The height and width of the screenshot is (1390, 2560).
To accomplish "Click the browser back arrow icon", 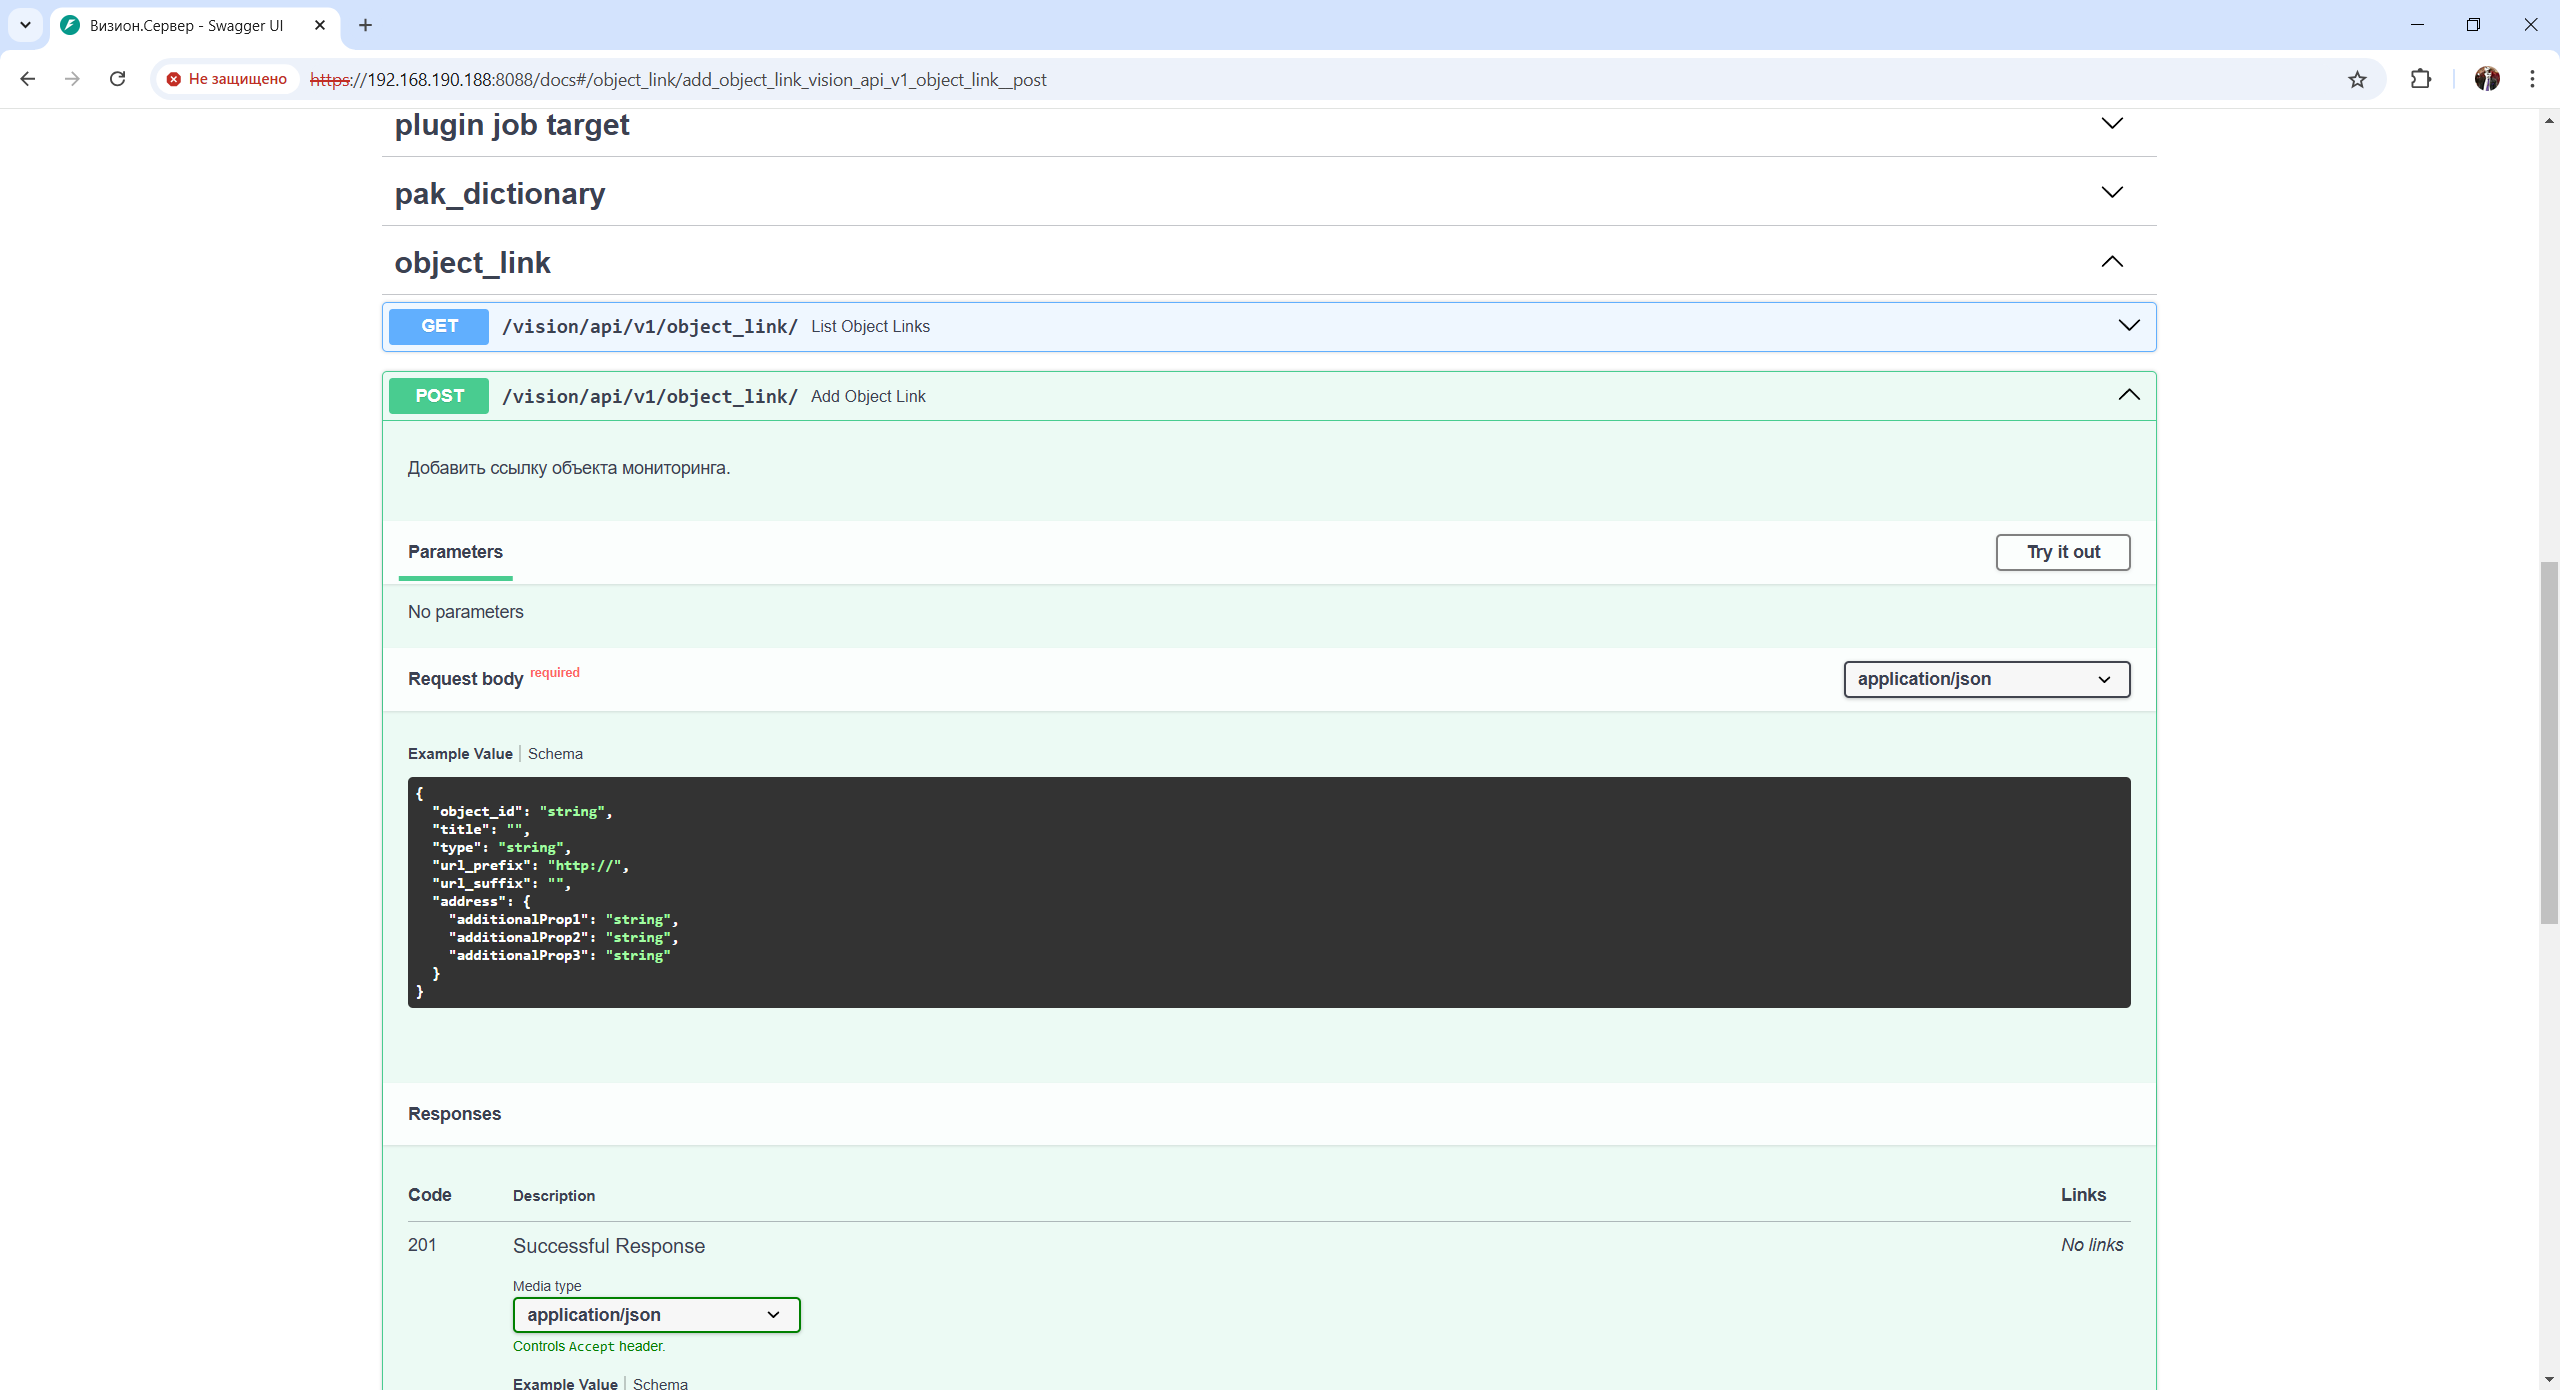I will [28, 79].
